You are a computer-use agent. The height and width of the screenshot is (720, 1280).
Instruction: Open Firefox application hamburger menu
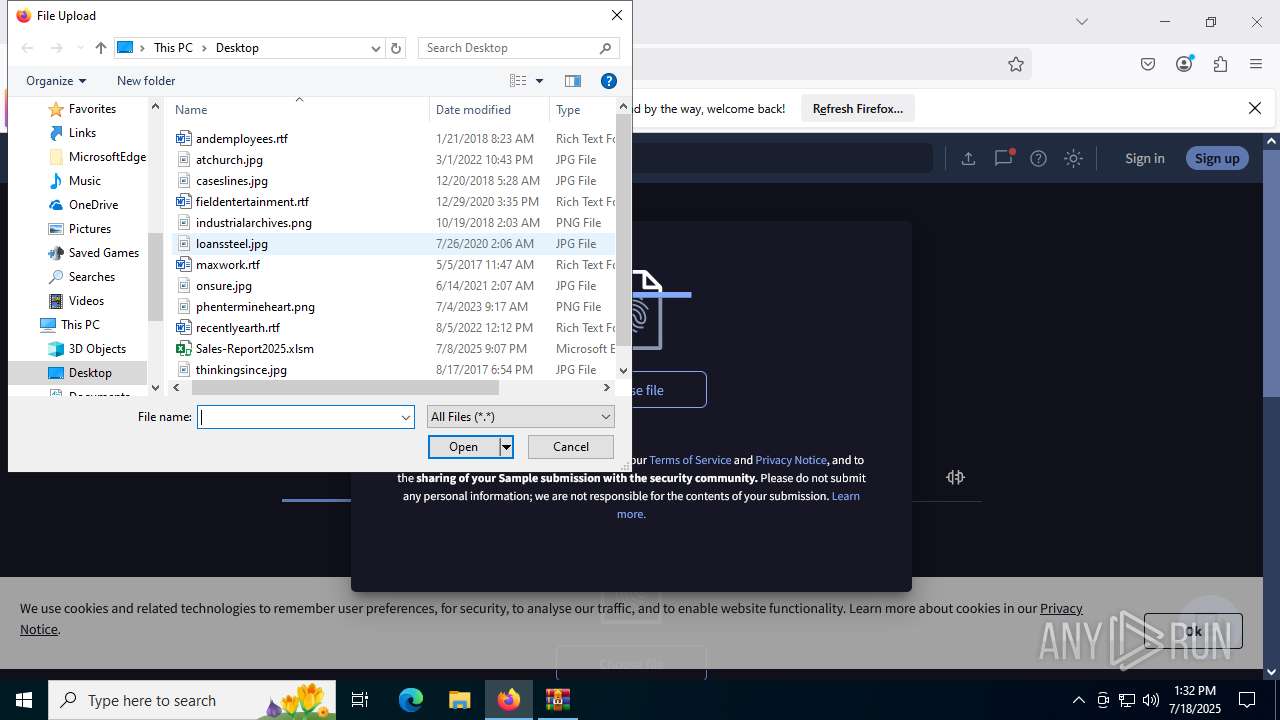tap(1256, 64)
